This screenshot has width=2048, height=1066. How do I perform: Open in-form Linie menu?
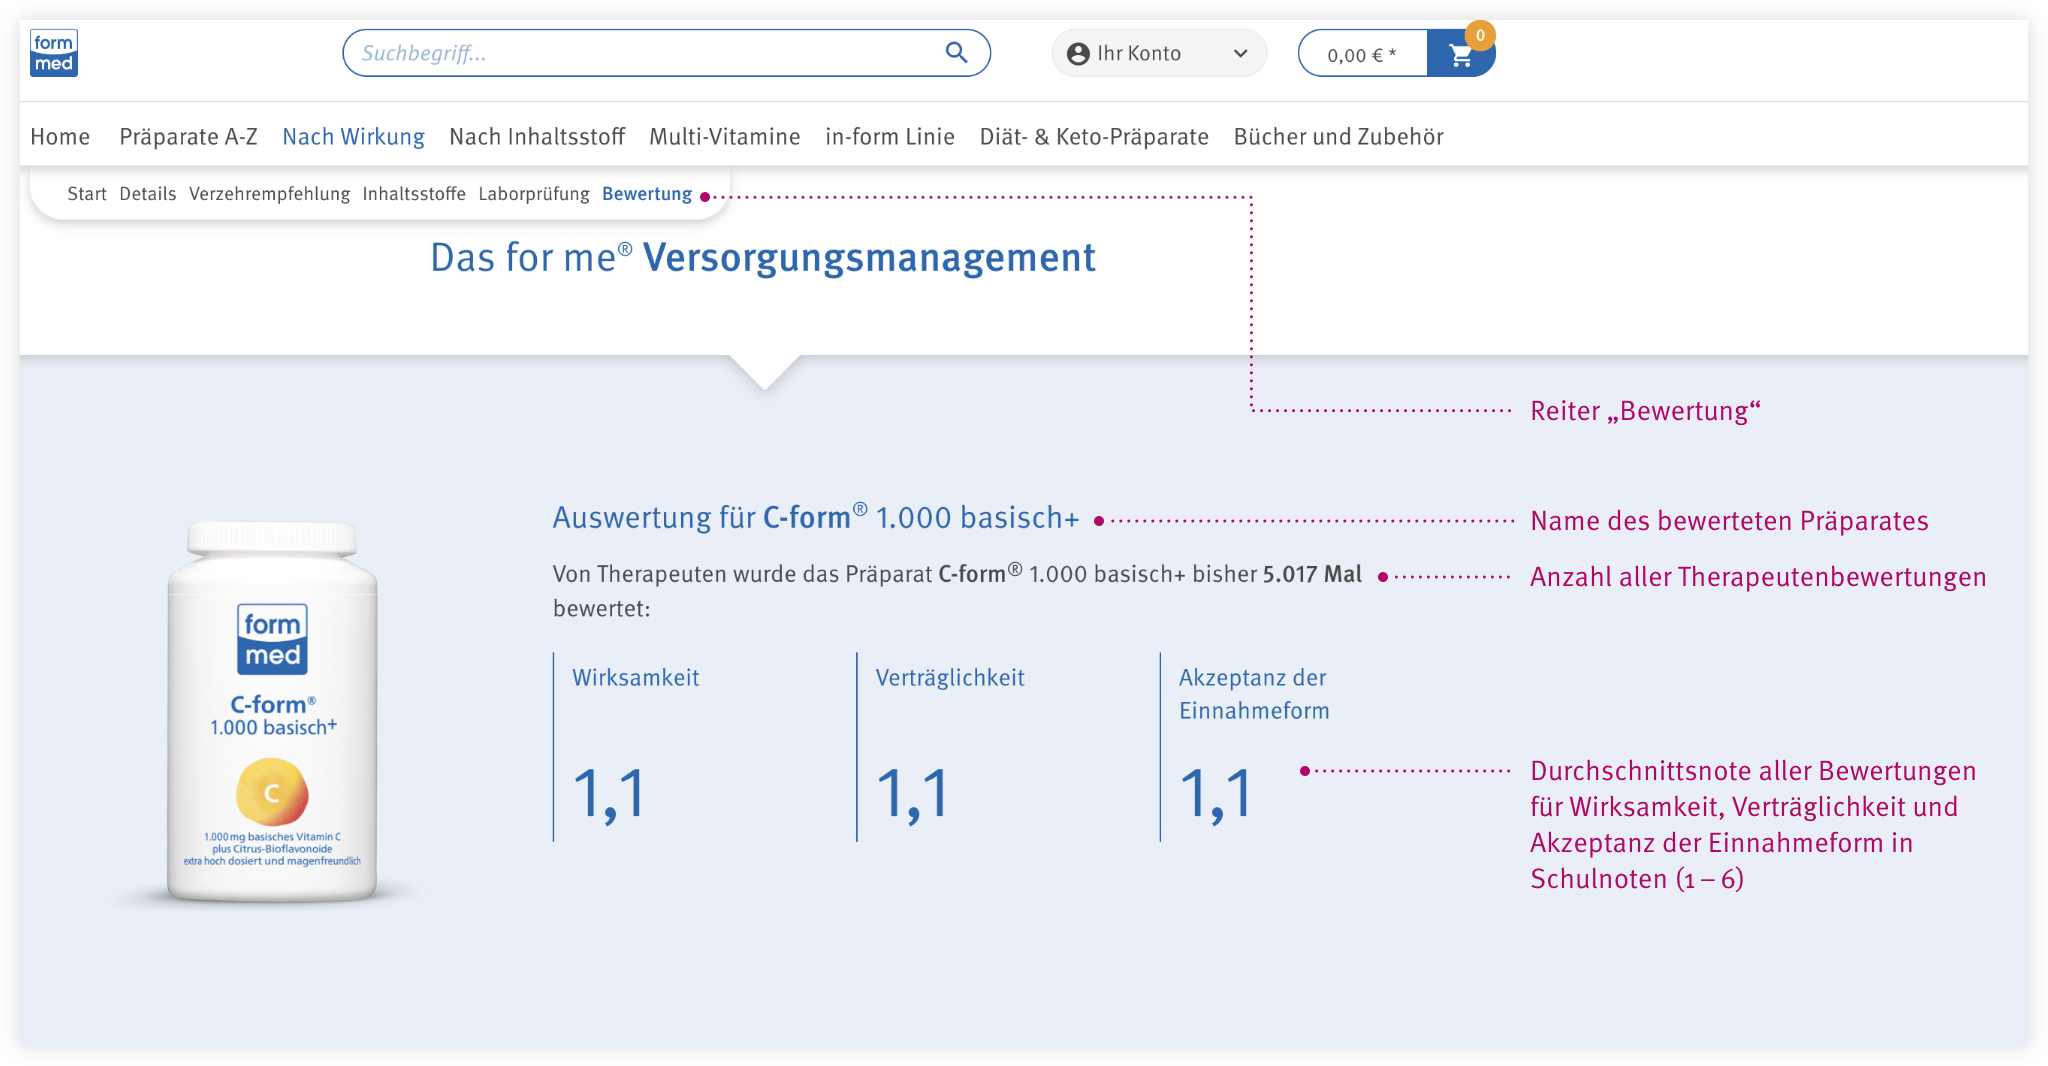click(890, 137)
